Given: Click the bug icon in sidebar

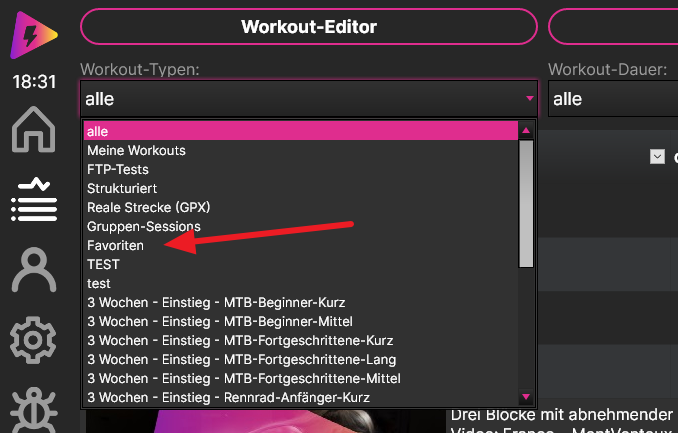Looking at the screenshot, I should coord(33,411).
